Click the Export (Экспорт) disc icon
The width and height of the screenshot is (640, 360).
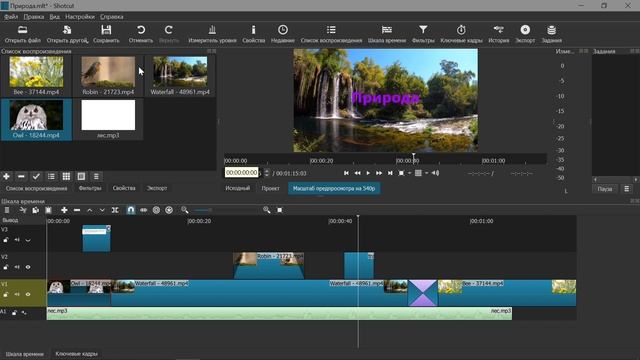[525, 30]
